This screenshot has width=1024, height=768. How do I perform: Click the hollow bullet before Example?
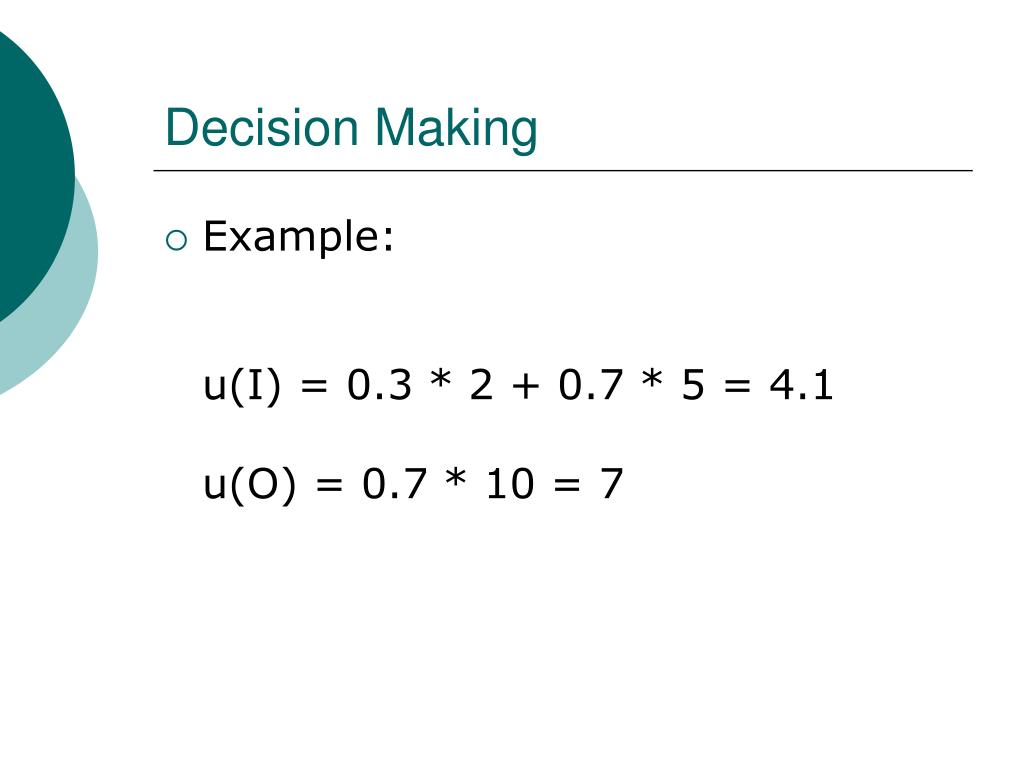pyautogui.click(x=176, y=240)
